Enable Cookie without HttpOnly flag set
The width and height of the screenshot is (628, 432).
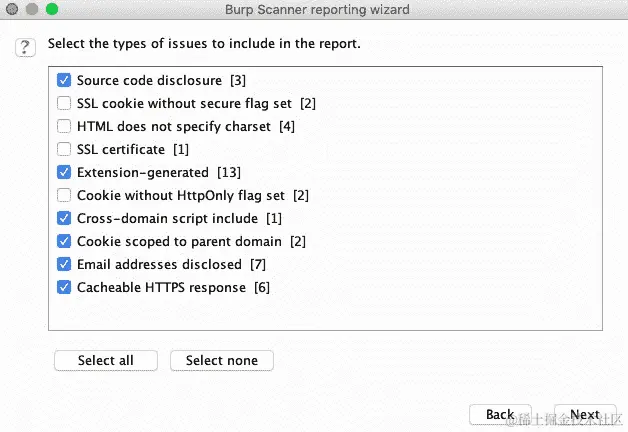coord(64,195)
